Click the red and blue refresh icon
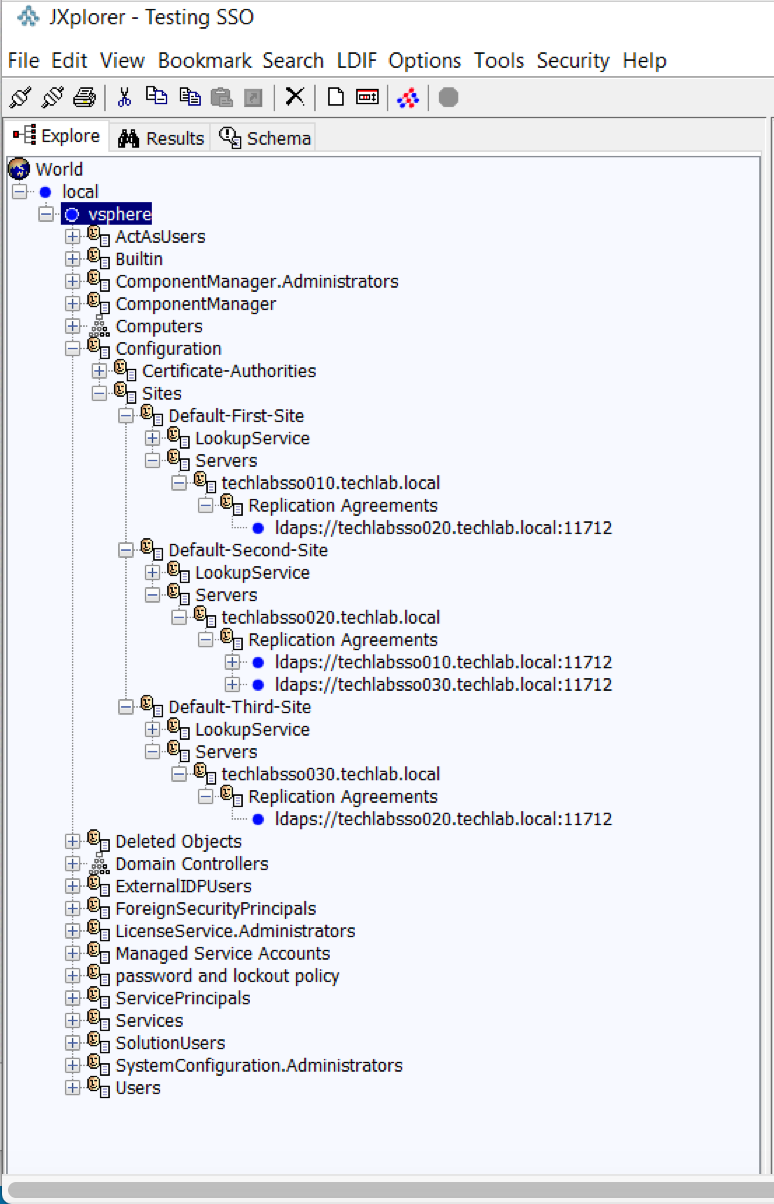774x1204 pixels. pos(407,97)
